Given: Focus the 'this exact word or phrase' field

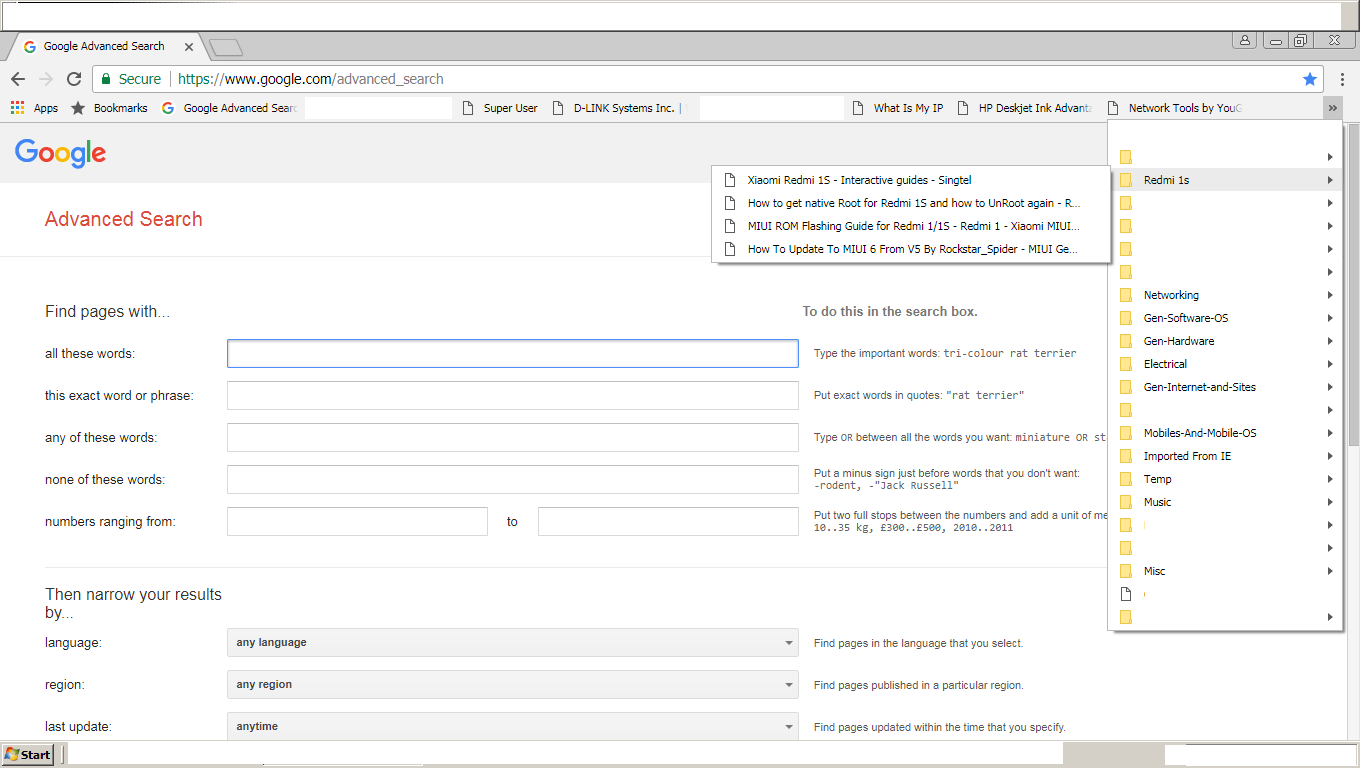Looking at the screenshot, I should pyautogui.click(x=513, y=396).
